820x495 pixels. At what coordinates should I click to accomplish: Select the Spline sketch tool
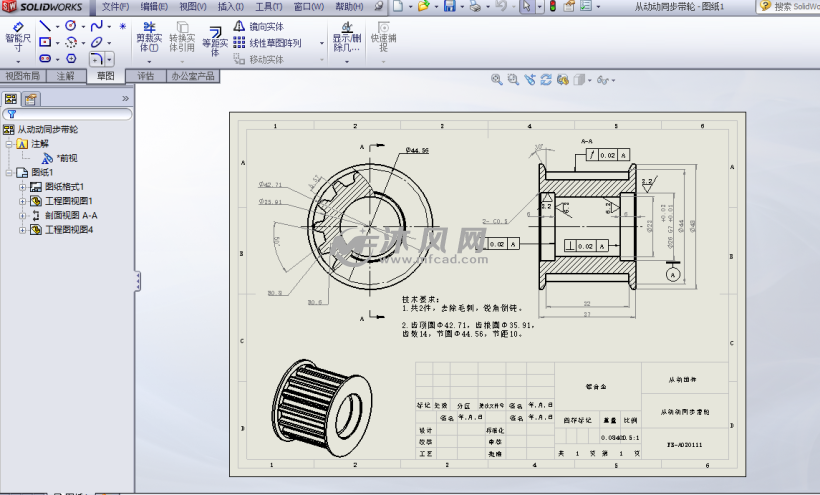coord(96,26)
